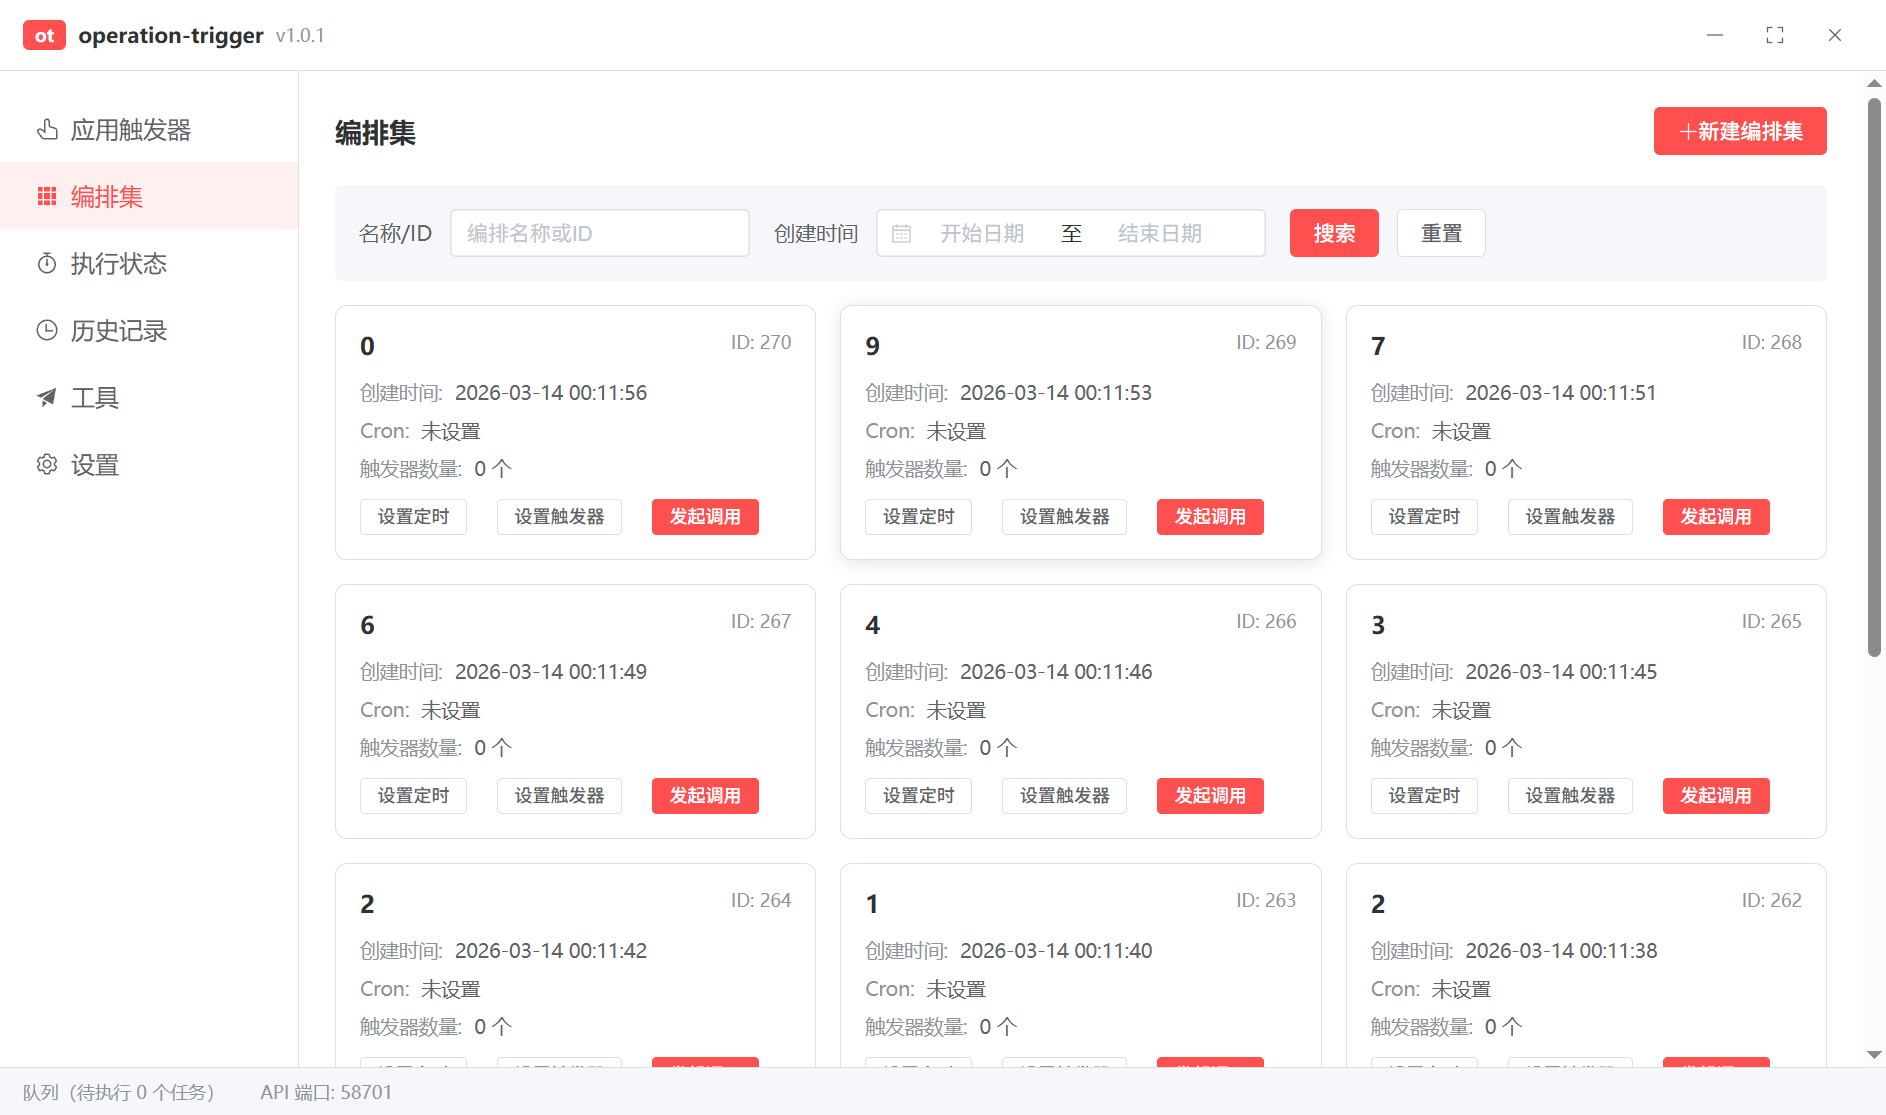Click the calendar icon in date range
The width and height of the screenshot is (1886, 1115).
901,234
